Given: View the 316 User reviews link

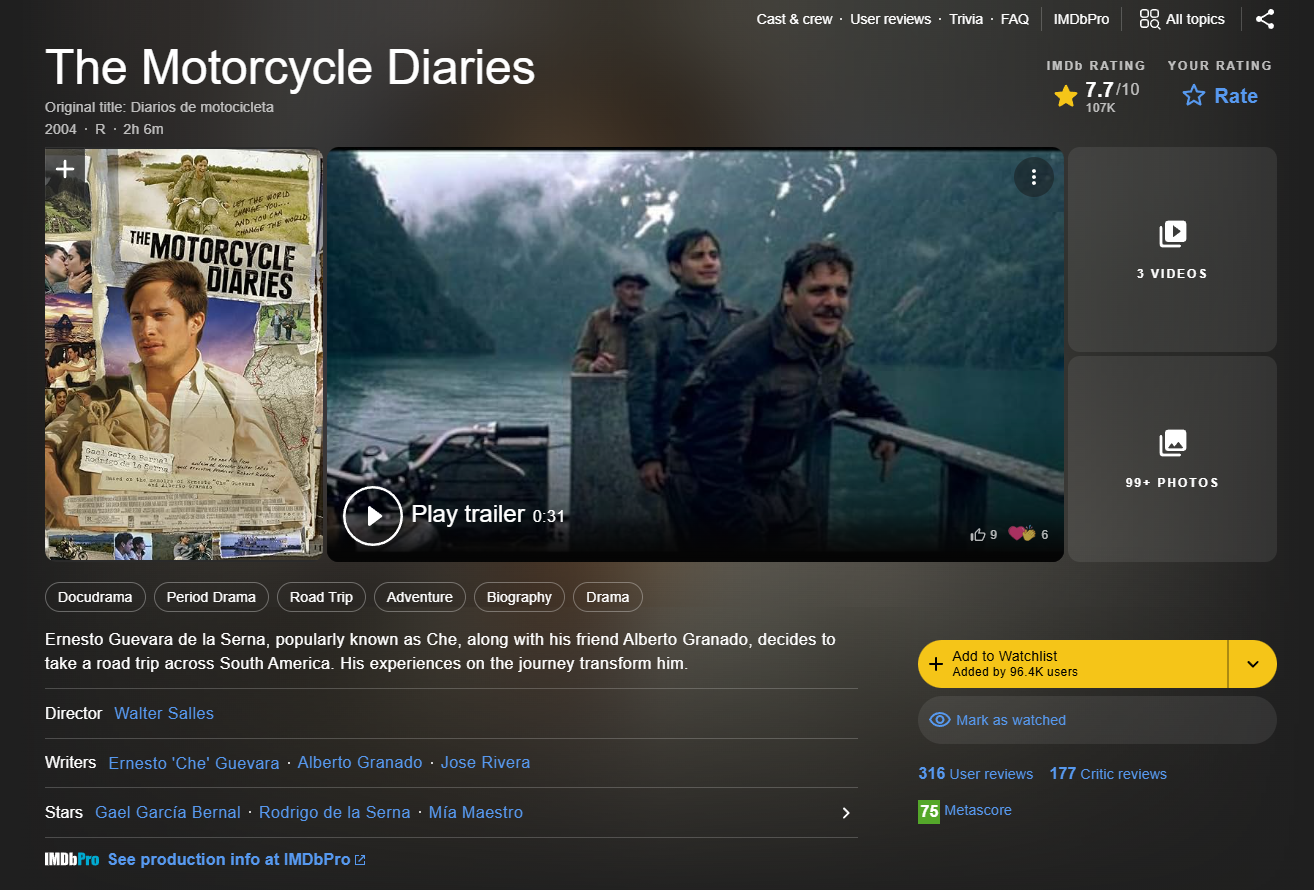Looking at the screenshot, I should [976, 774].
